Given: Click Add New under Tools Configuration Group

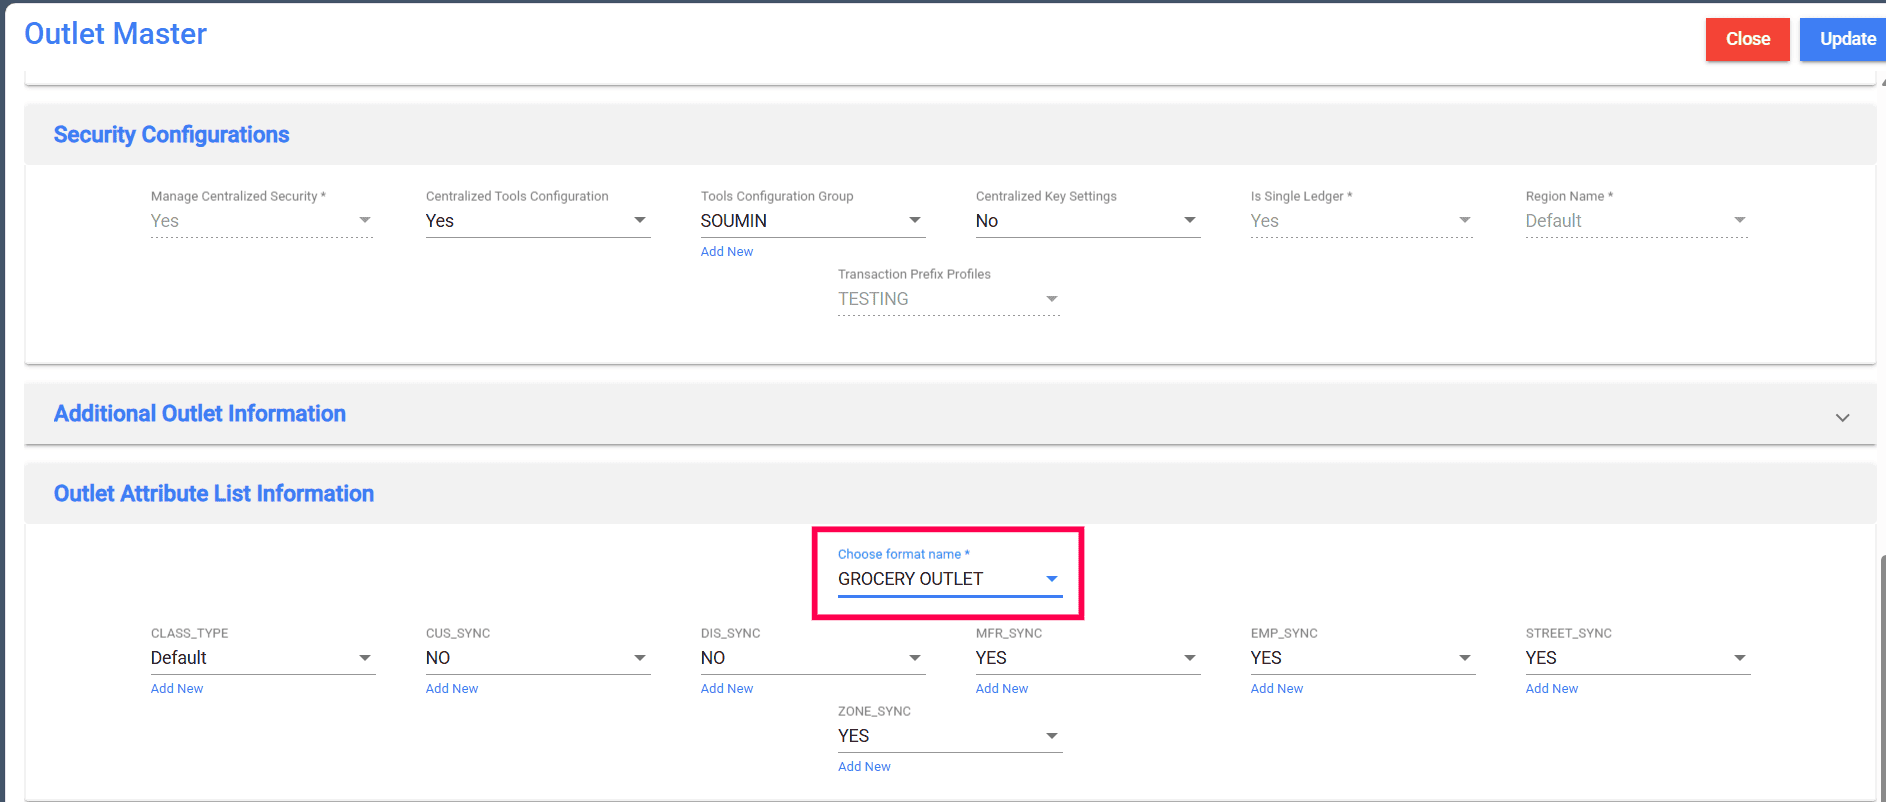Looking at the screenshot, I should (727, 252).
